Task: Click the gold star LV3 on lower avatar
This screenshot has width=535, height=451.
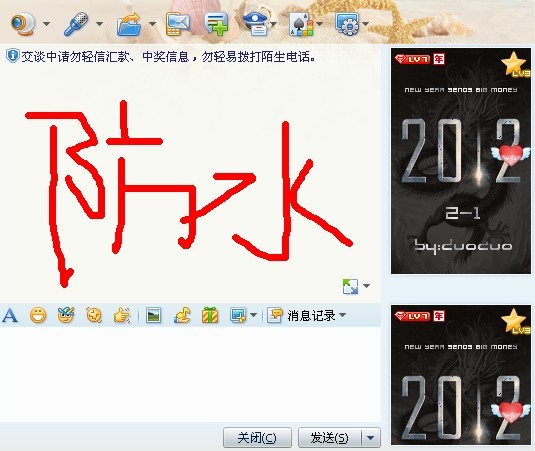Action: (515, 321)
